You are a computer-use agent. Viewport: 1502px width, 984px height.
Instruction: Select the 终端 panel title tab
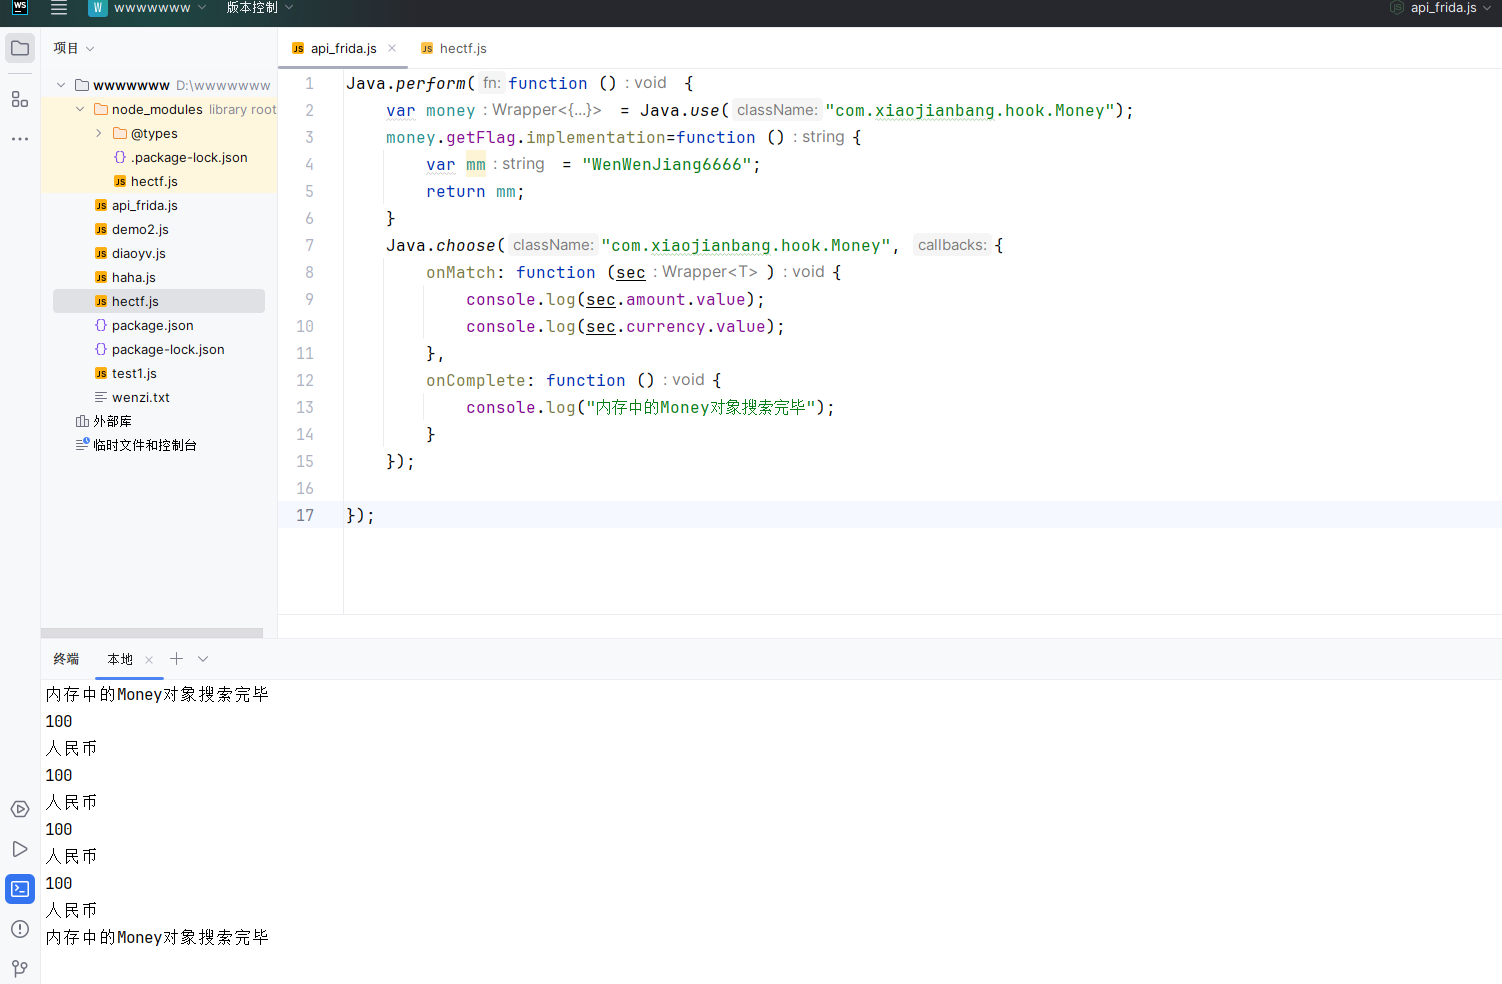point(66,659)
